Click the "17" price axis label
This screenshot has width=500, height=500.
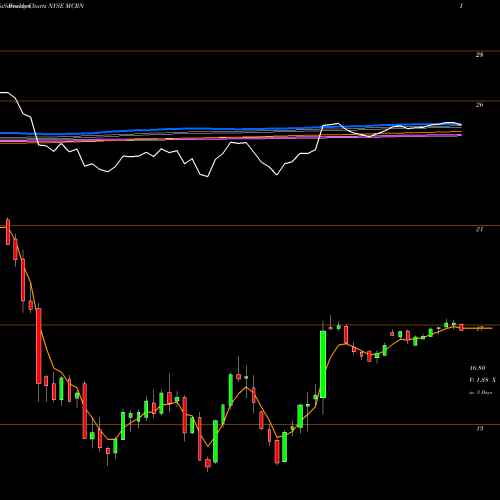[x=479, y=329]
